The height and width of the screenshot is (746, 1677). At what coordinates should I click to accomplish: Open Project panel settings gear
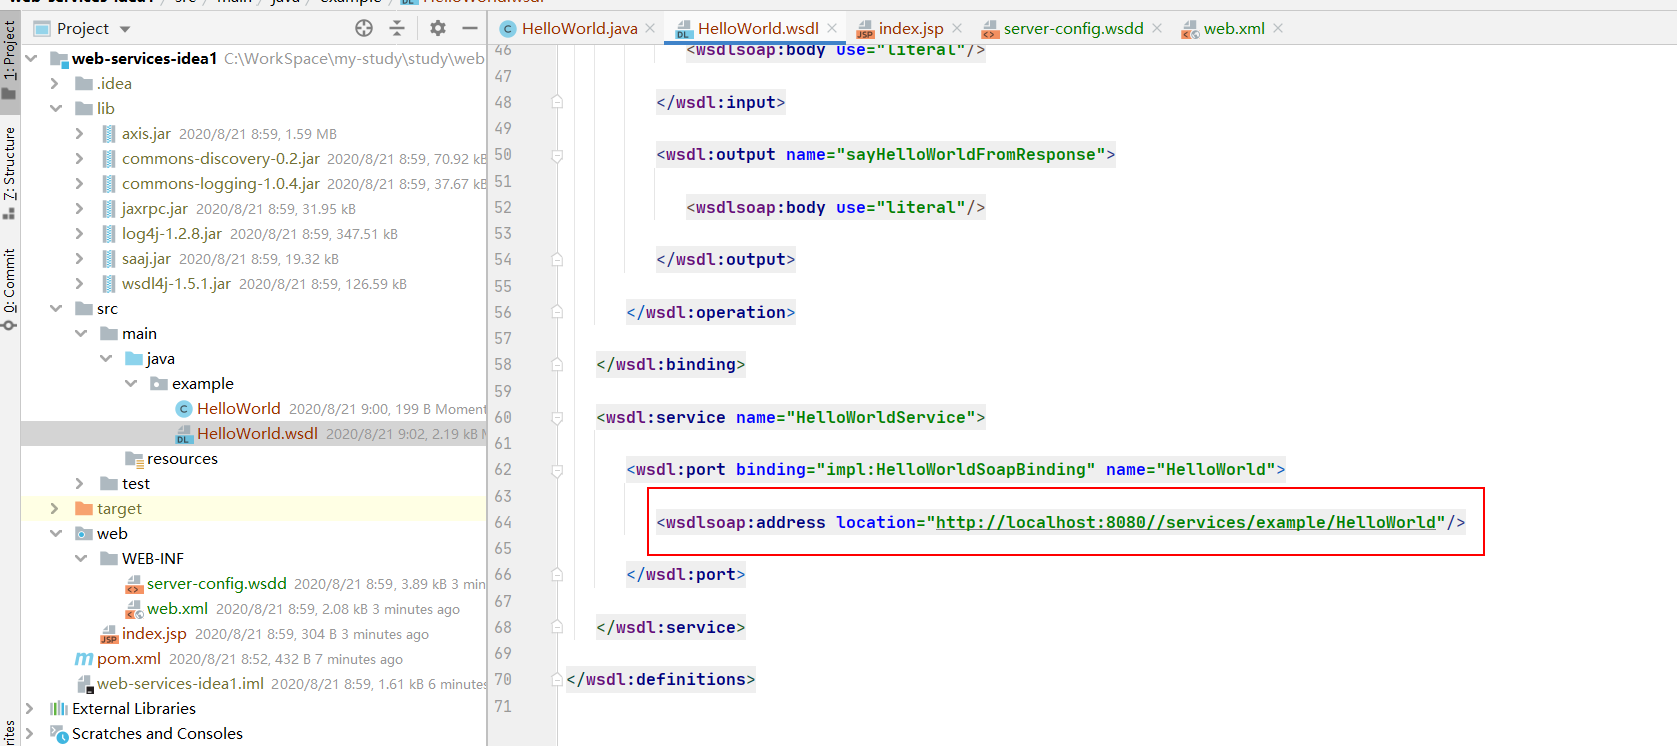pos(437,28)
